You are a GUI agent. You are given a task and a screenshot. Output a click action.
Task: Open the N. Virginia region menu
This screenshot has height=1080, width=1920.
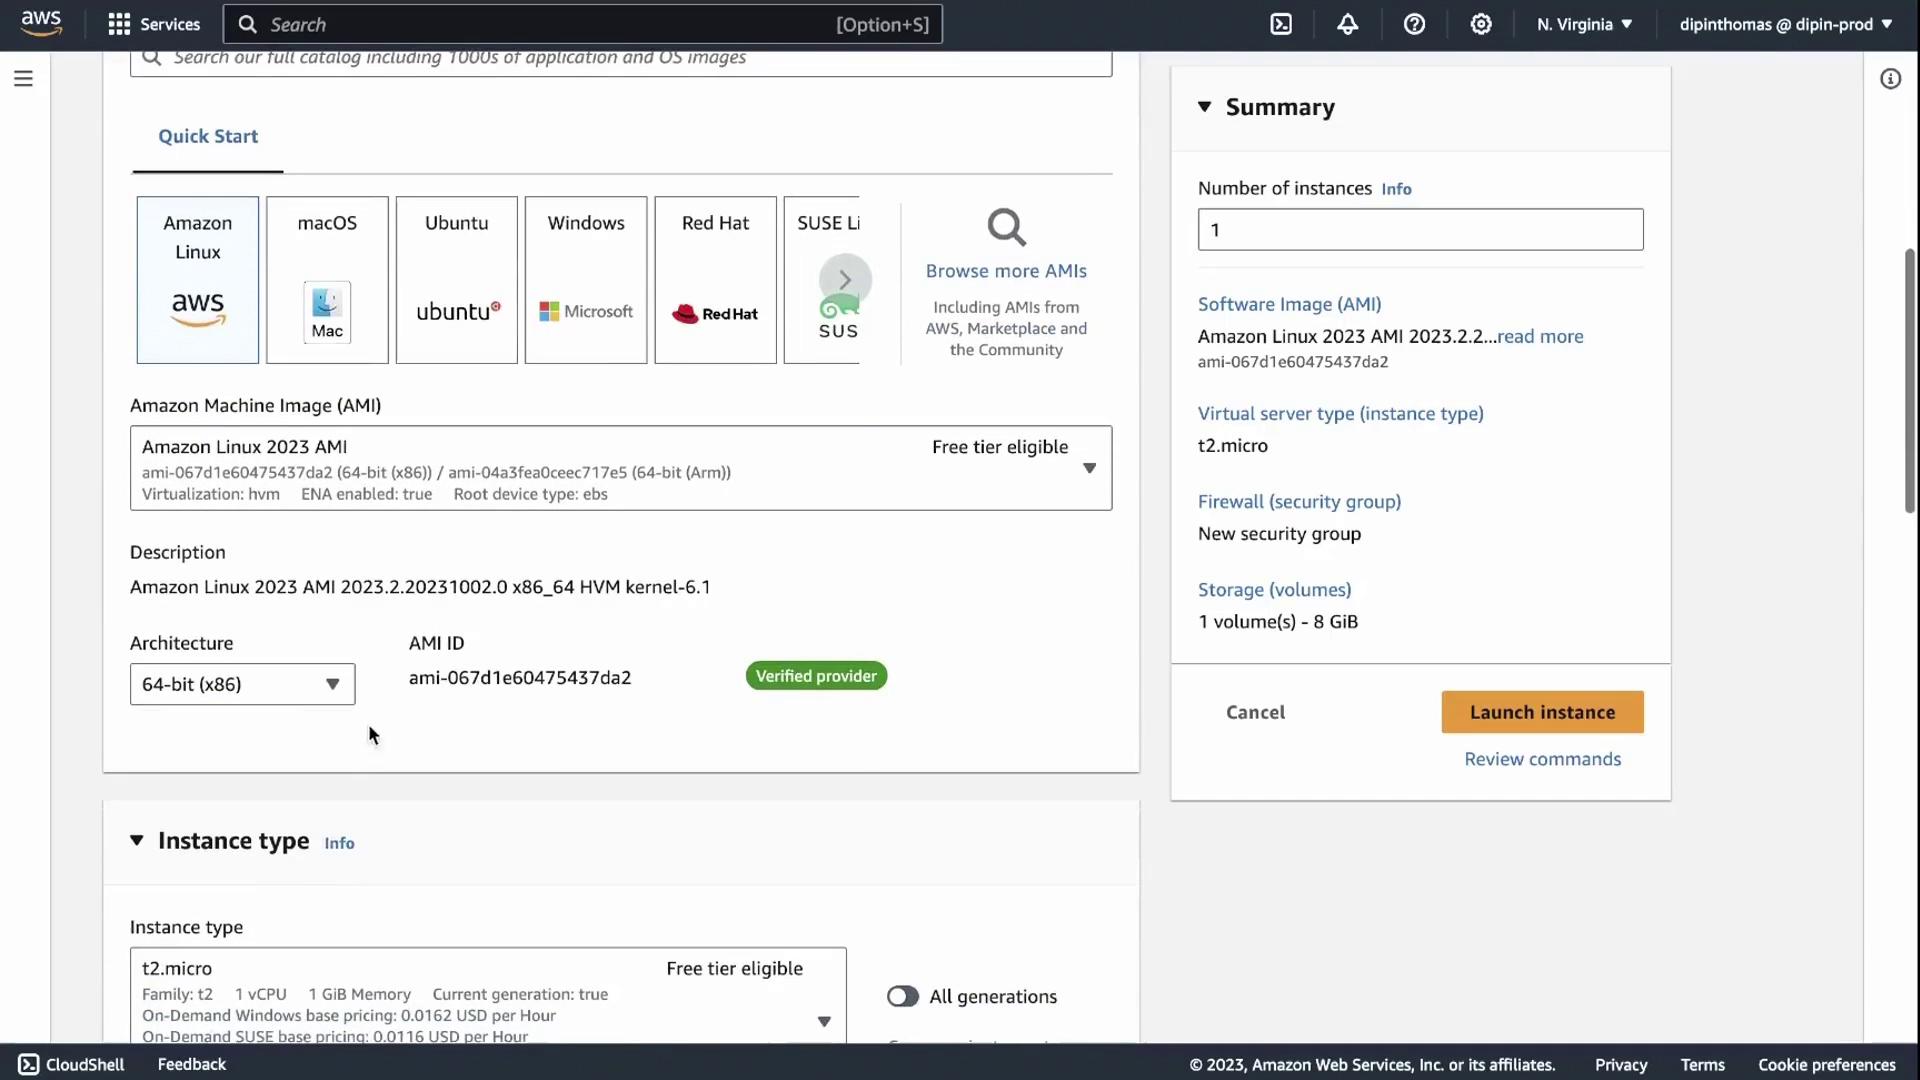[1584, 24]
